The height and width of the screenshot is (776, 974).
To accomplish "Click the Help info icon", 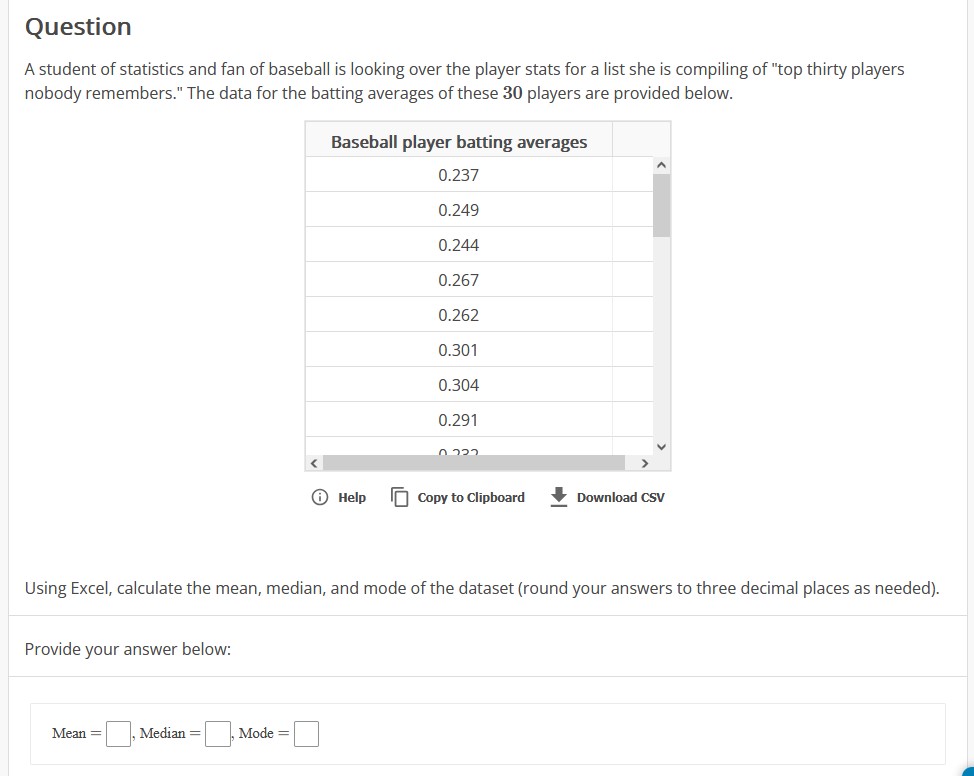I will [x=317, y=497].
